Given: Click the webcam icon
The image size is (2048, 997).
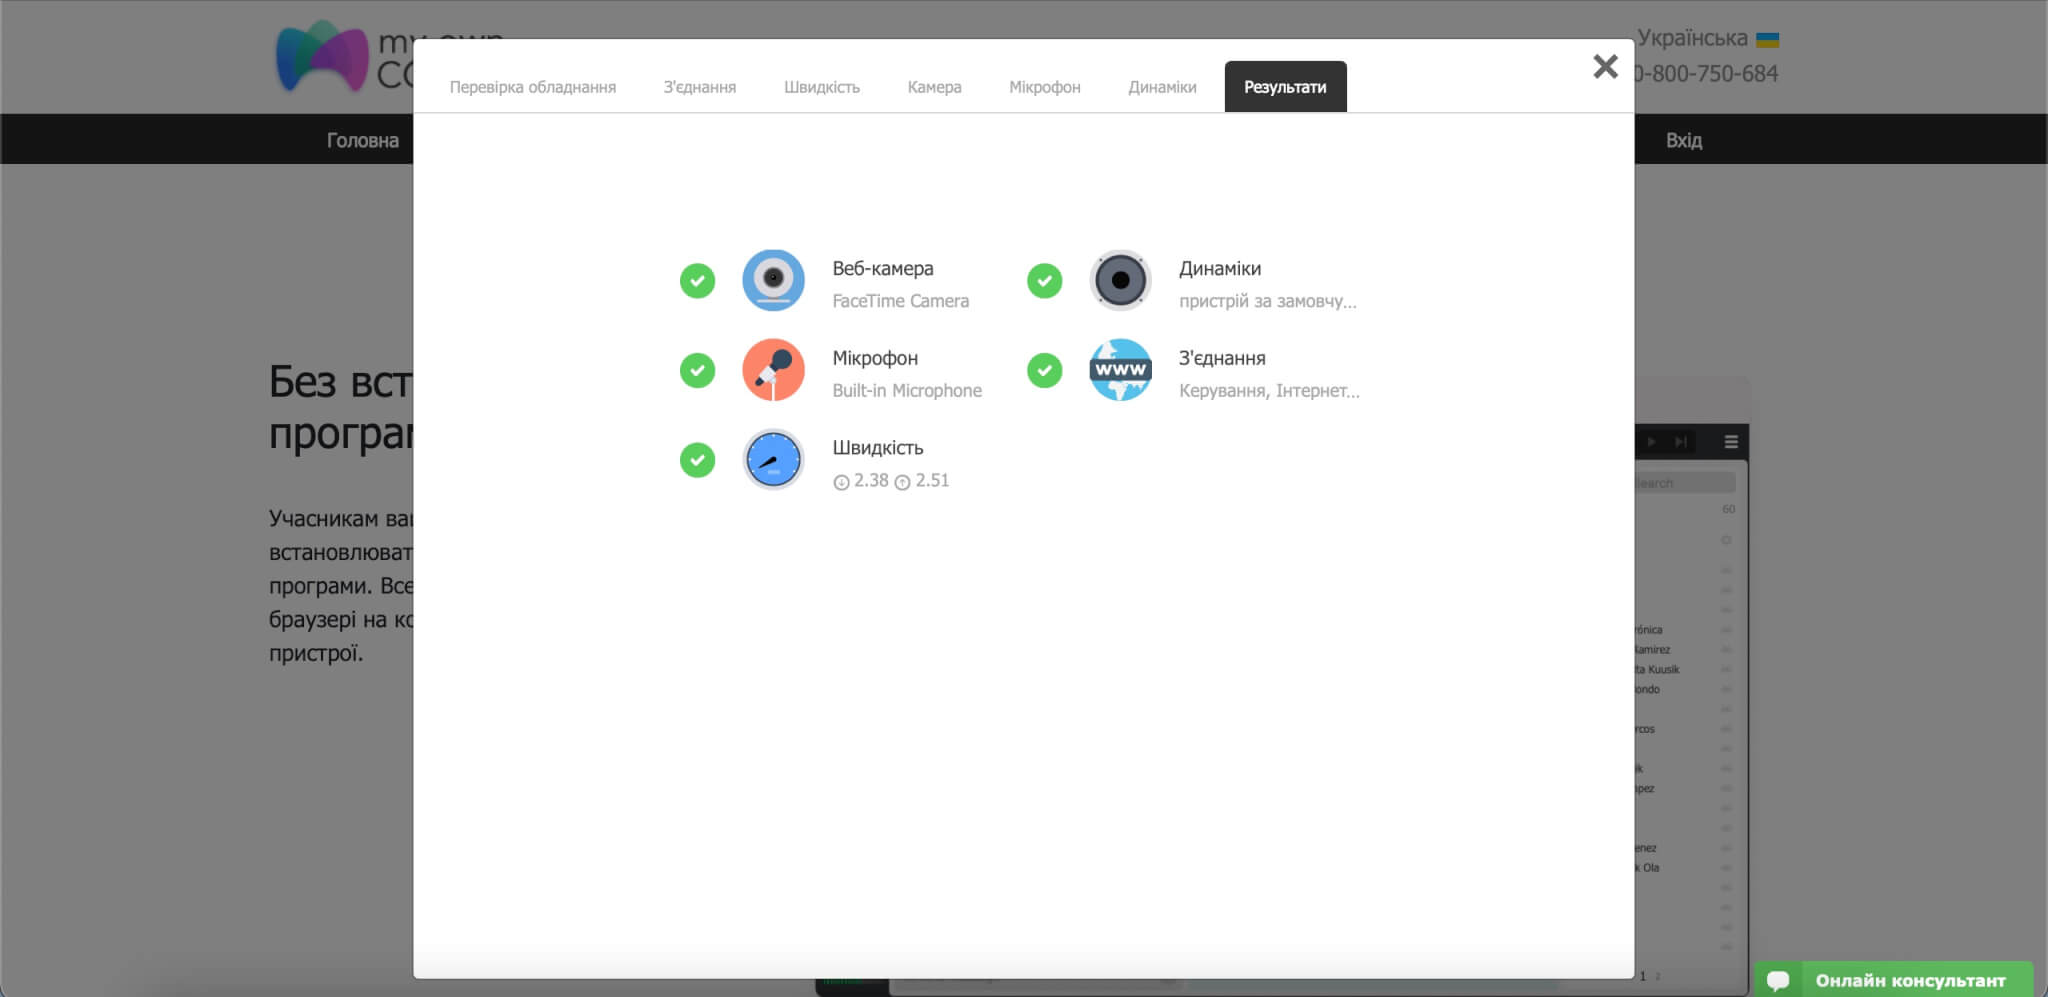Looking at the screenshot, I should point(773,281).
